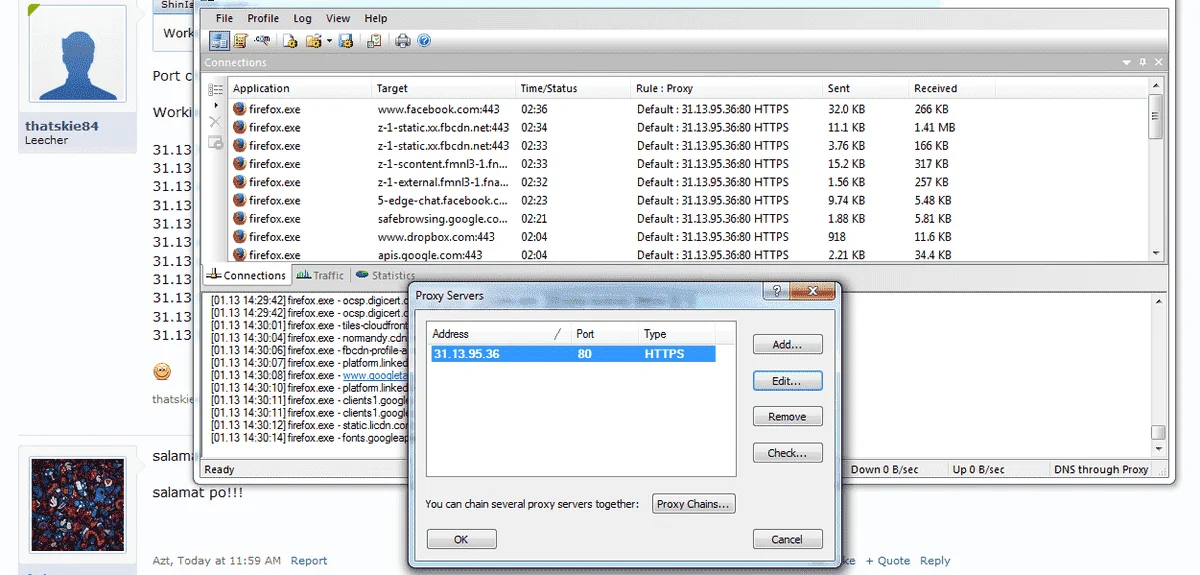
Task: Click Firefox icon in apis.google.com:443 row
Action: click(240, 255)
